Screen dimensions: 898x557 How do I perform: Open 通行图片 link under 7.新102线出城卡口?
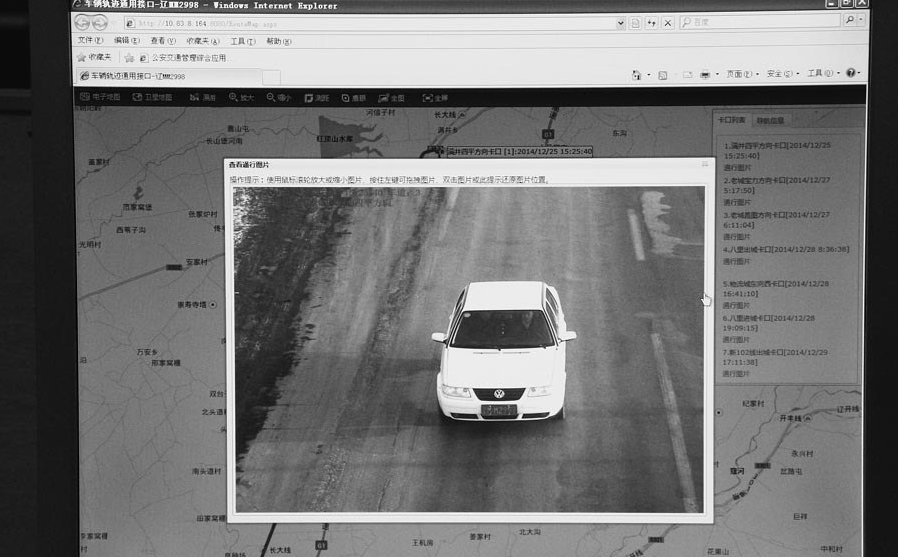(x=736, y=374)
